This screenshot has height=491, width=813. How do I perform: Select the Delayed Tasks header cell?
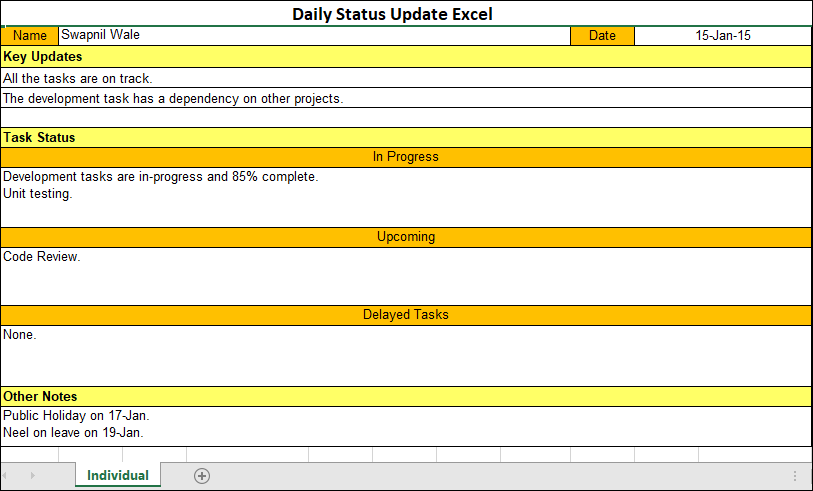pos(406,315)
